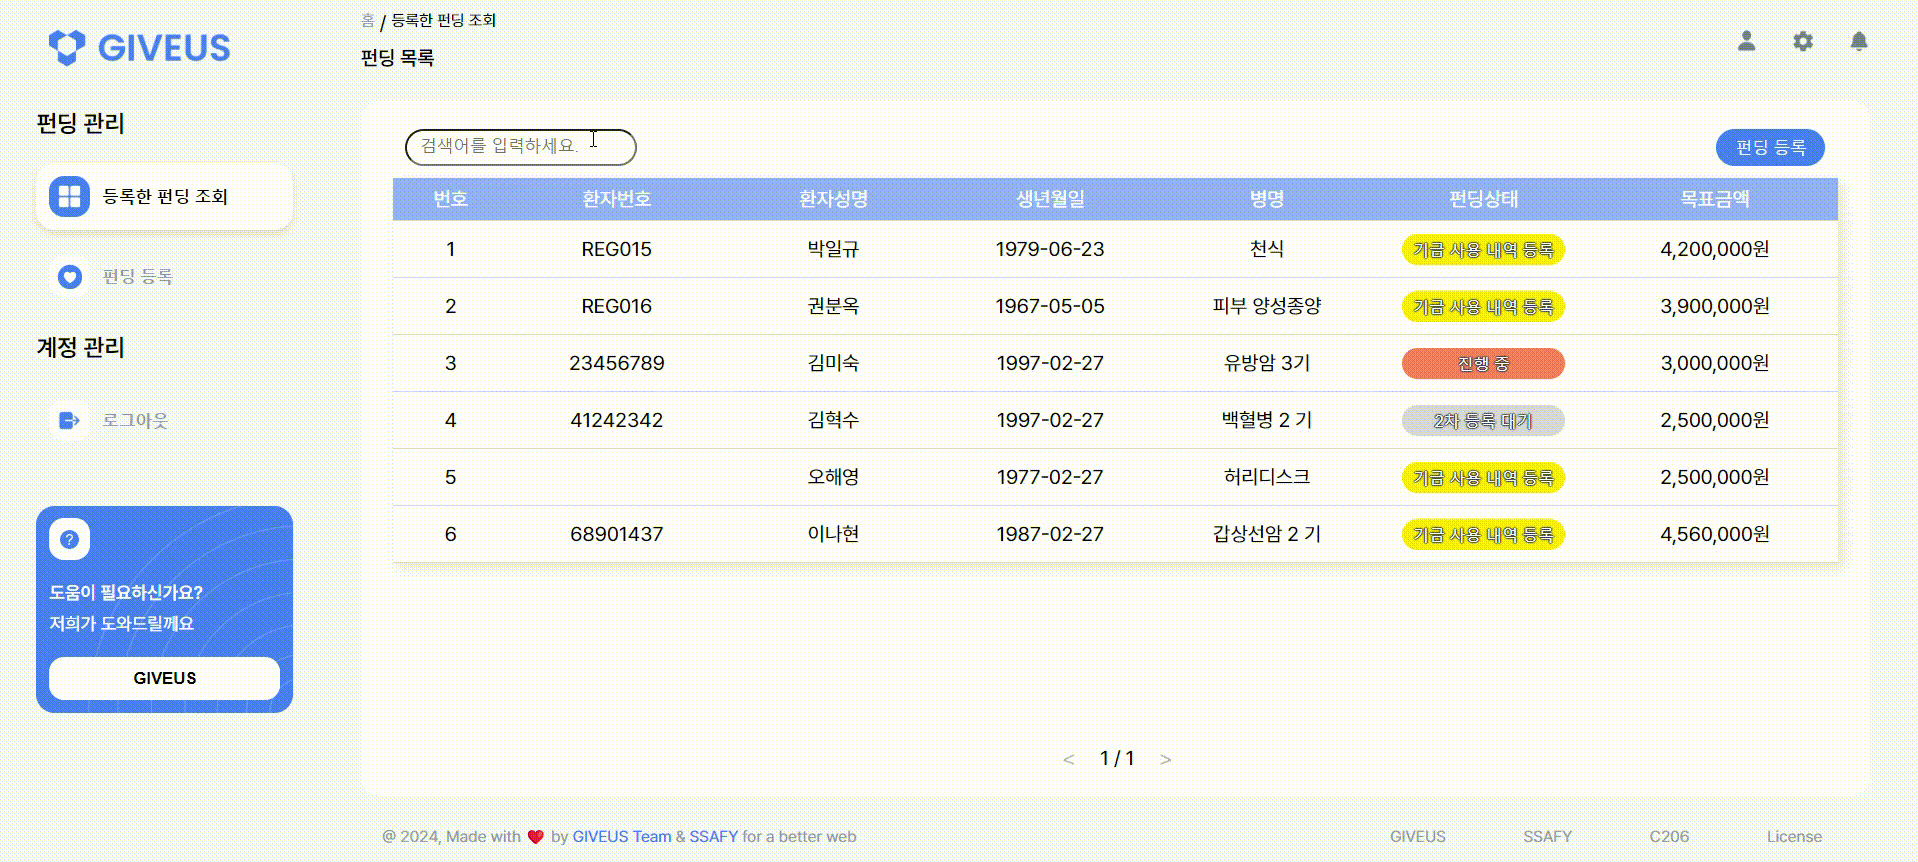Click the 기금 사용 내역 등록 badge for REG016
This screenshot has width=1918, height=862.
pos(1483,307)
